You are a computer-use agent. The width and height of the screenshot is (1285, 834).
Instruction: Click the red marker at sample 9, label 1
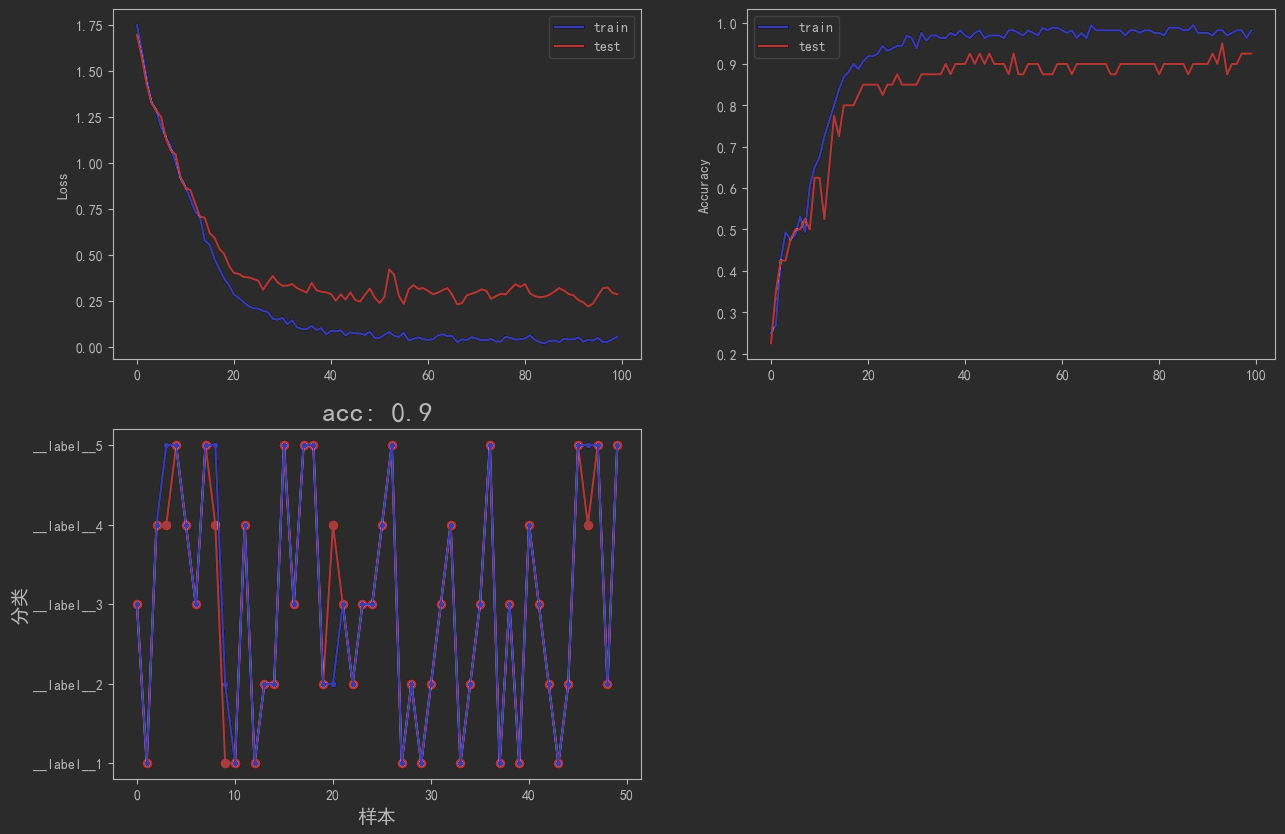coord(225,763)
